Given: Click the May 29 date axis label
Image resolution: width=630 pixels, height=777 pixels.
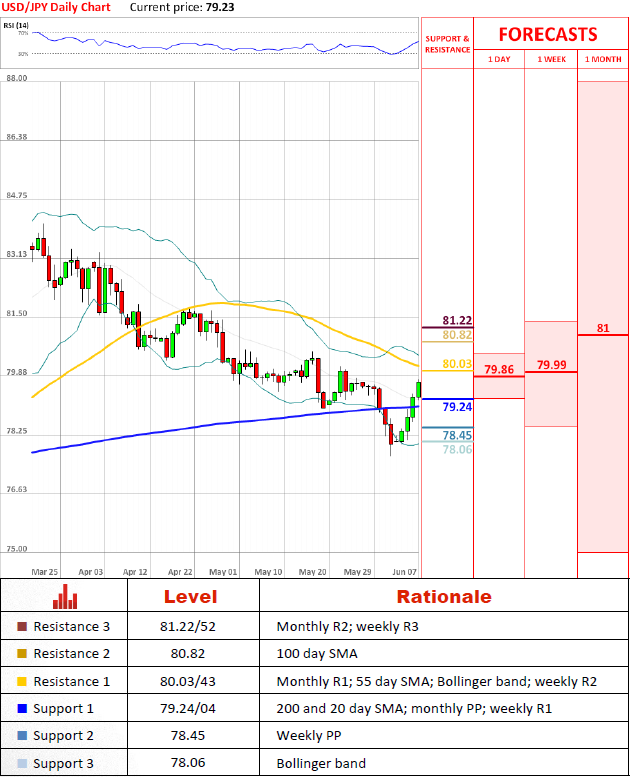Looking at the screenshot, I should [x=357, y=572].
